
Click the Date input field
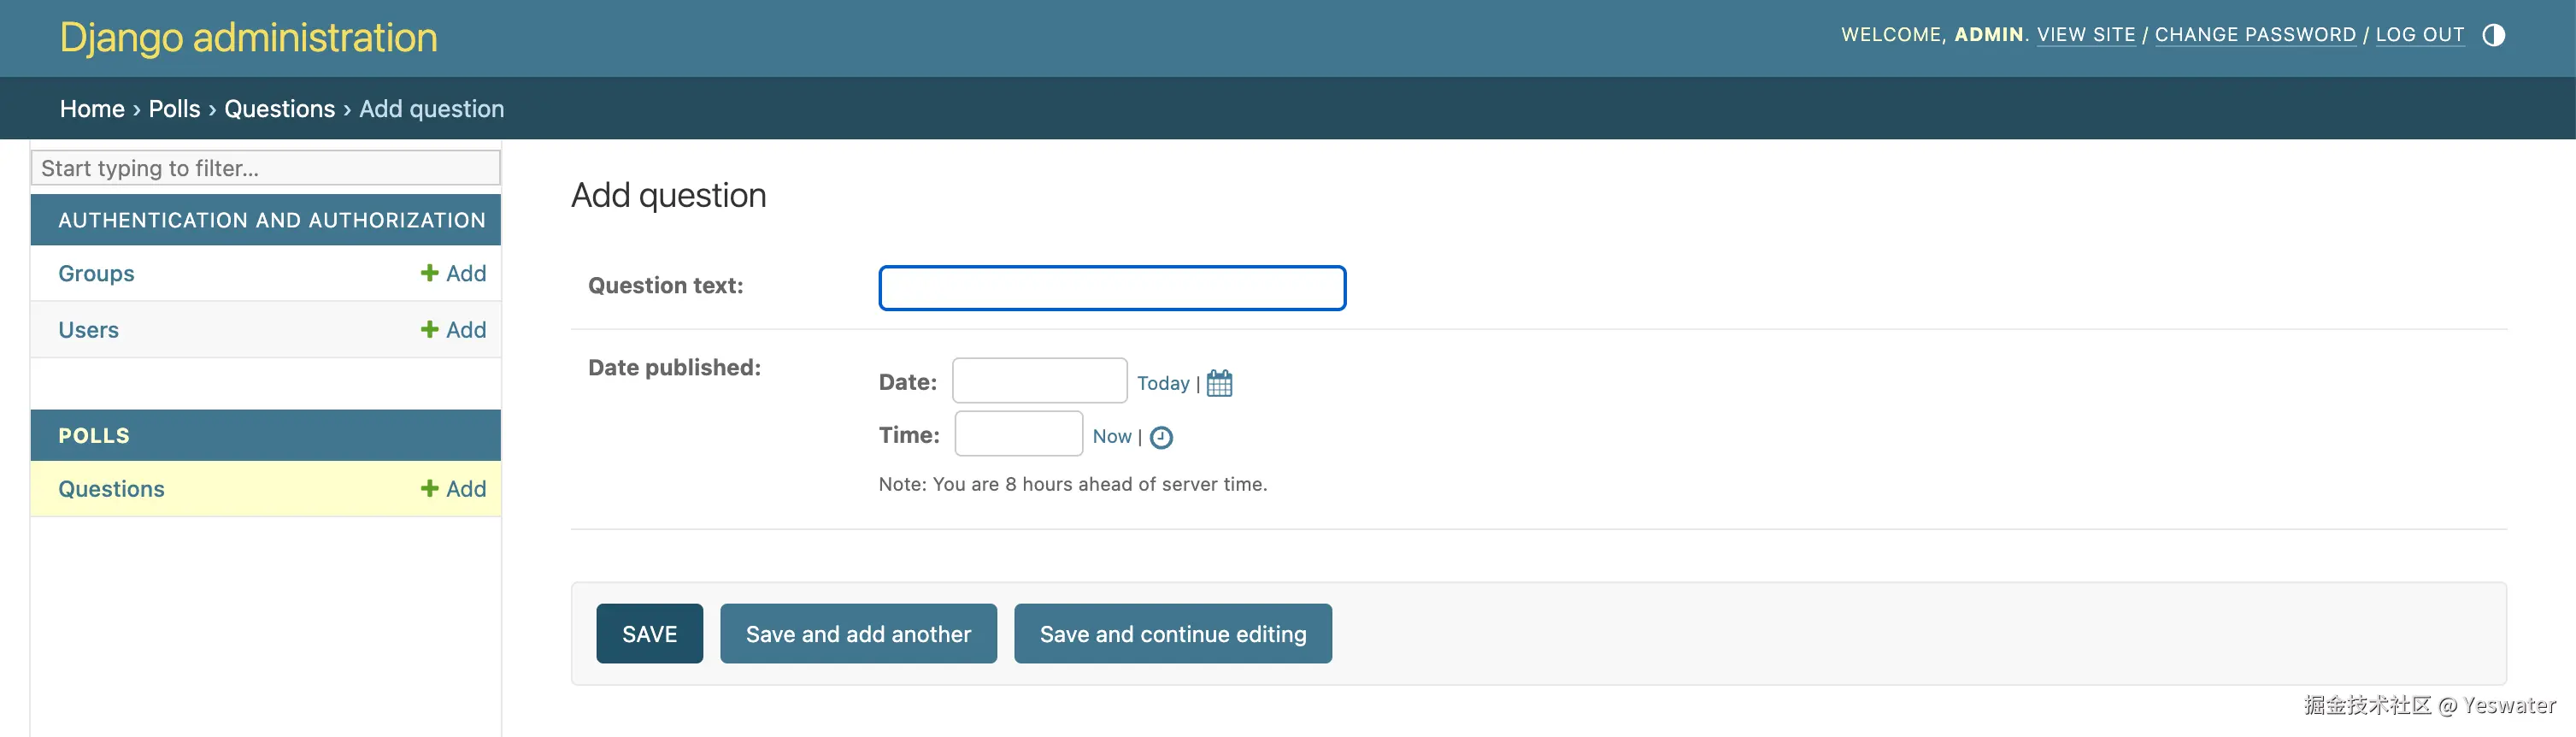tap(1039, 381)
